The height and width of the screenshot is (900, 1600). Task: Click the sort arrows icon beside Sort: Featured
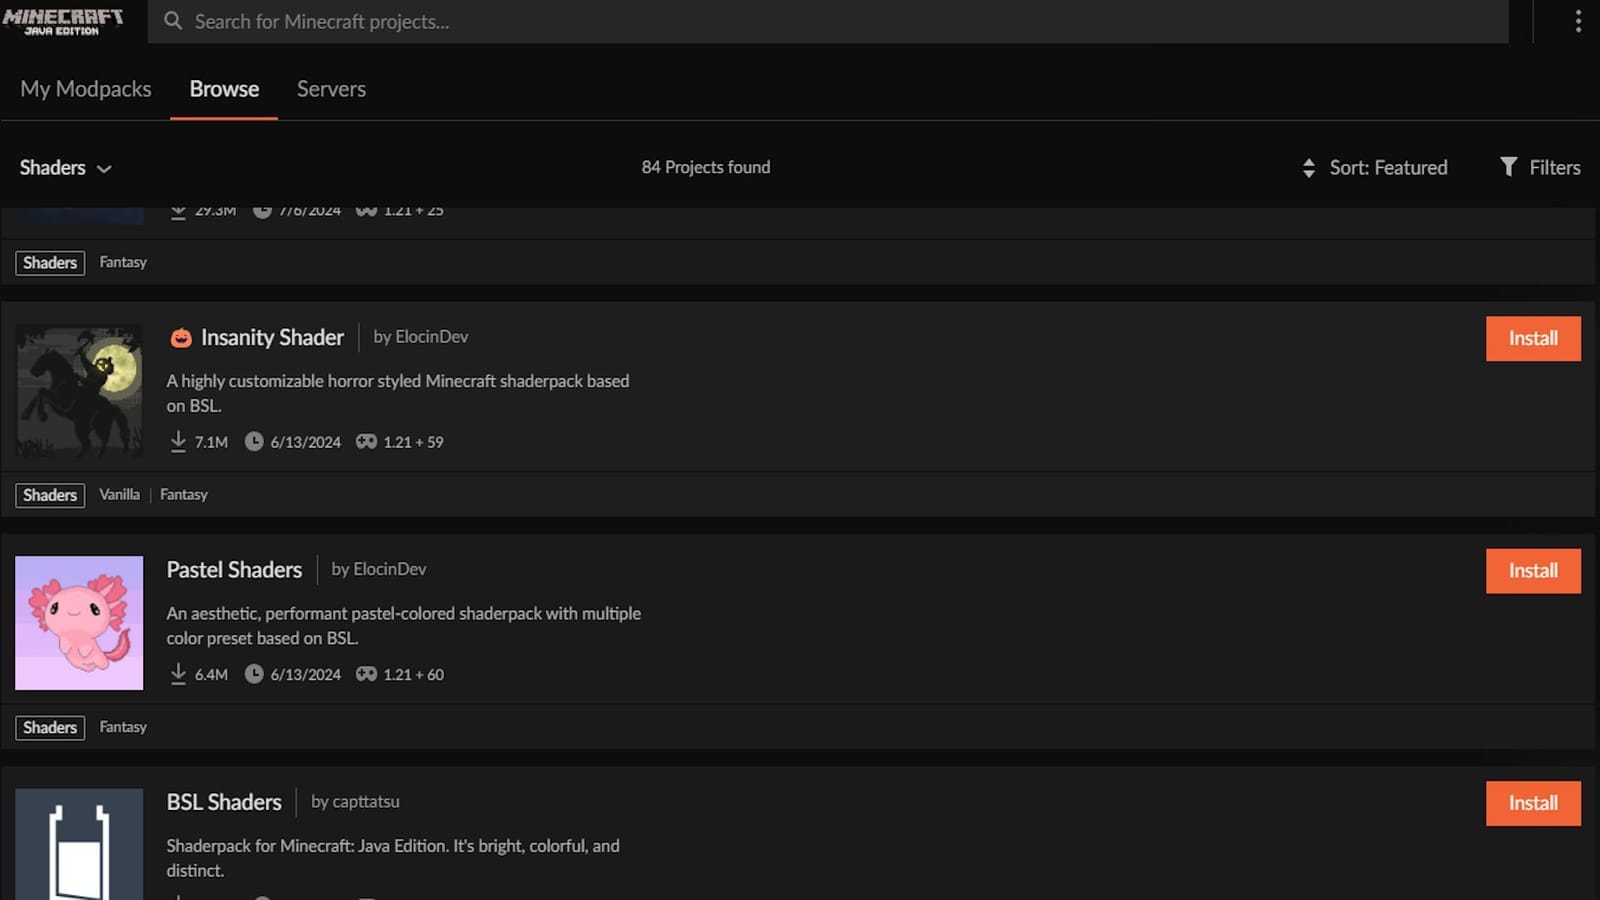tap(1309, 167)
